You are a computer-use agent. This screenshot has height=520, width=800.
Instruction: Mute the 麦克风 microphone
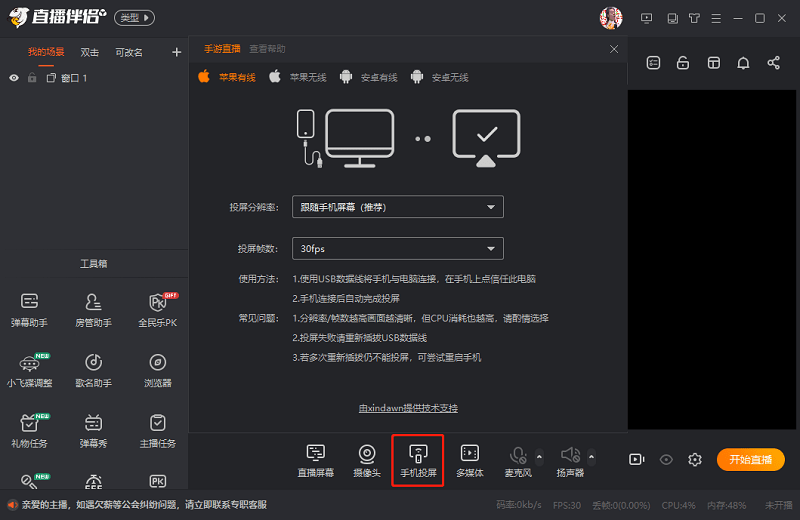point(518,455)
